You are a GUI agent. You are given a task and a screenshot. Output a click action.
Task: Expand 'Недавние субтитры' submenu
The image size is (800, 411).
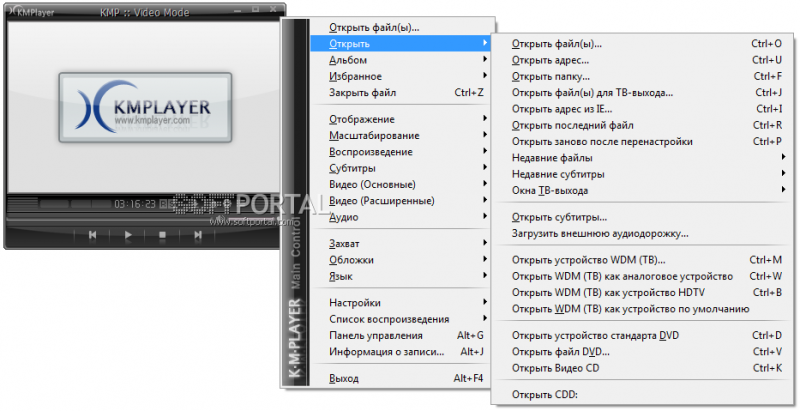click(x=644, y=174)
